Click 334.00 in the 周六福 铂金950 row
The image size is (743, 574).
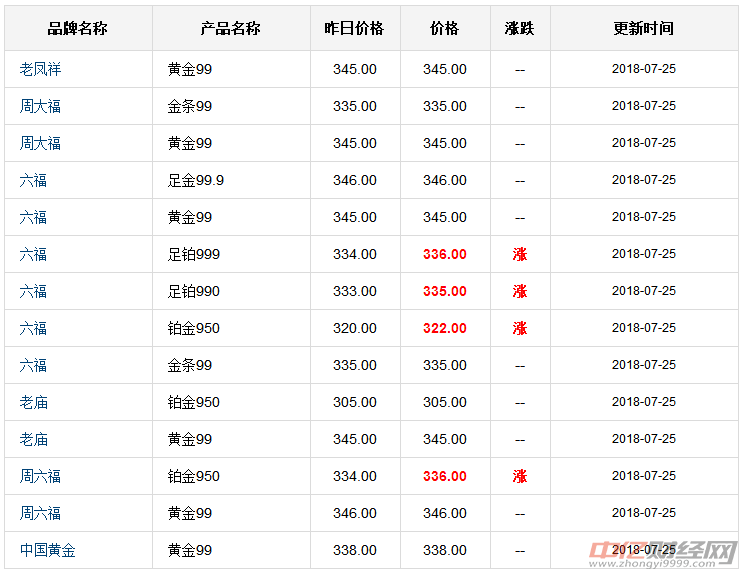coord(355,476)
